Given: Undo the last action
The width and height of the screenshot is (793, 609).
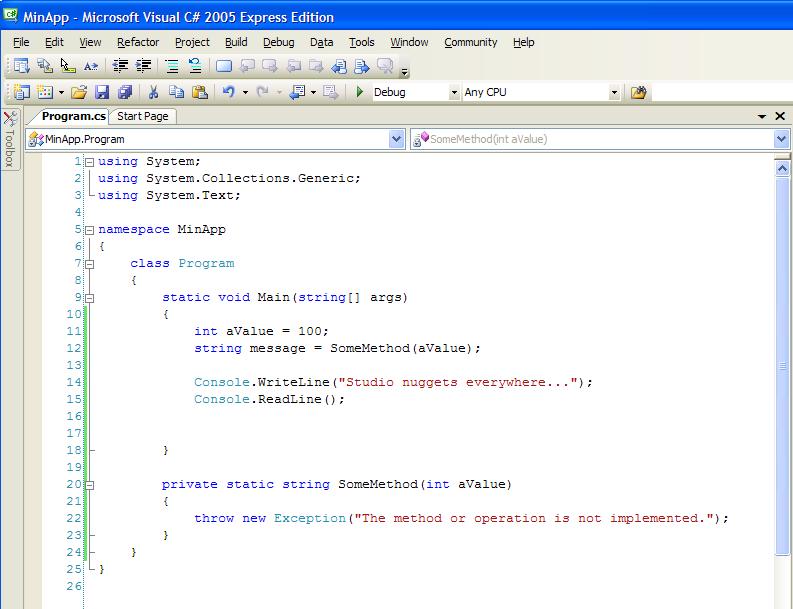Looking at the screenshot, I should point(229,92).
